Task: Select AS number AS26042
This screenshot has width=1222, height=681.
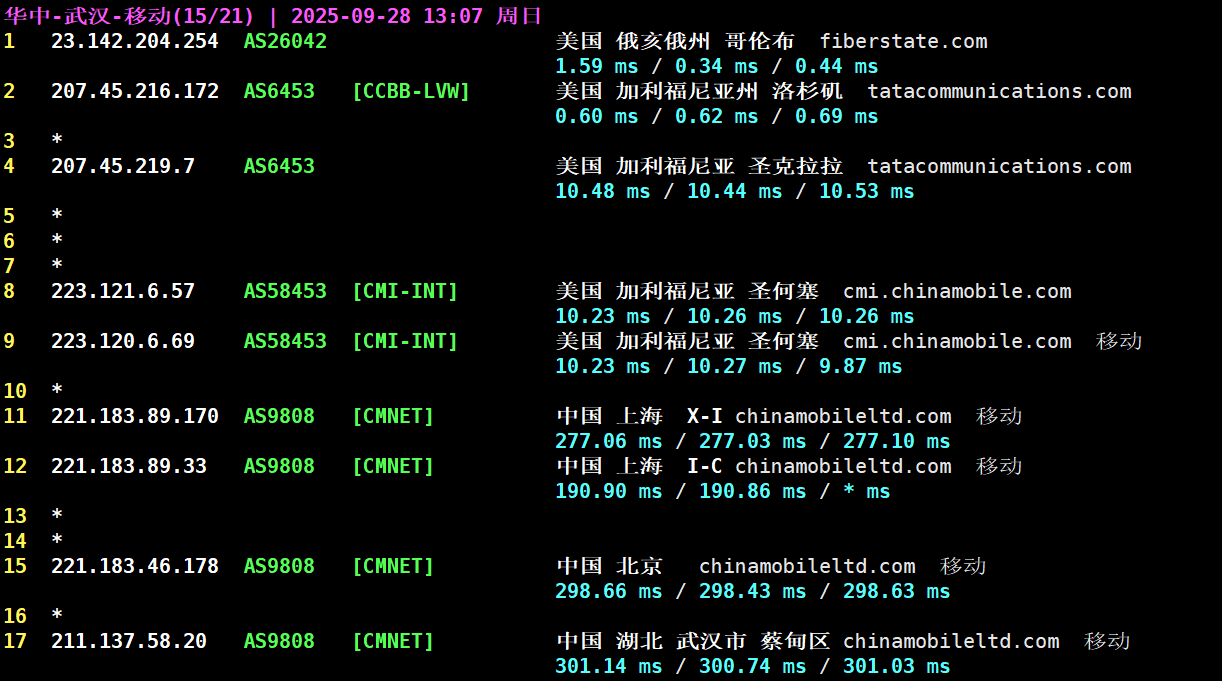Action: (x=285, y=41)
